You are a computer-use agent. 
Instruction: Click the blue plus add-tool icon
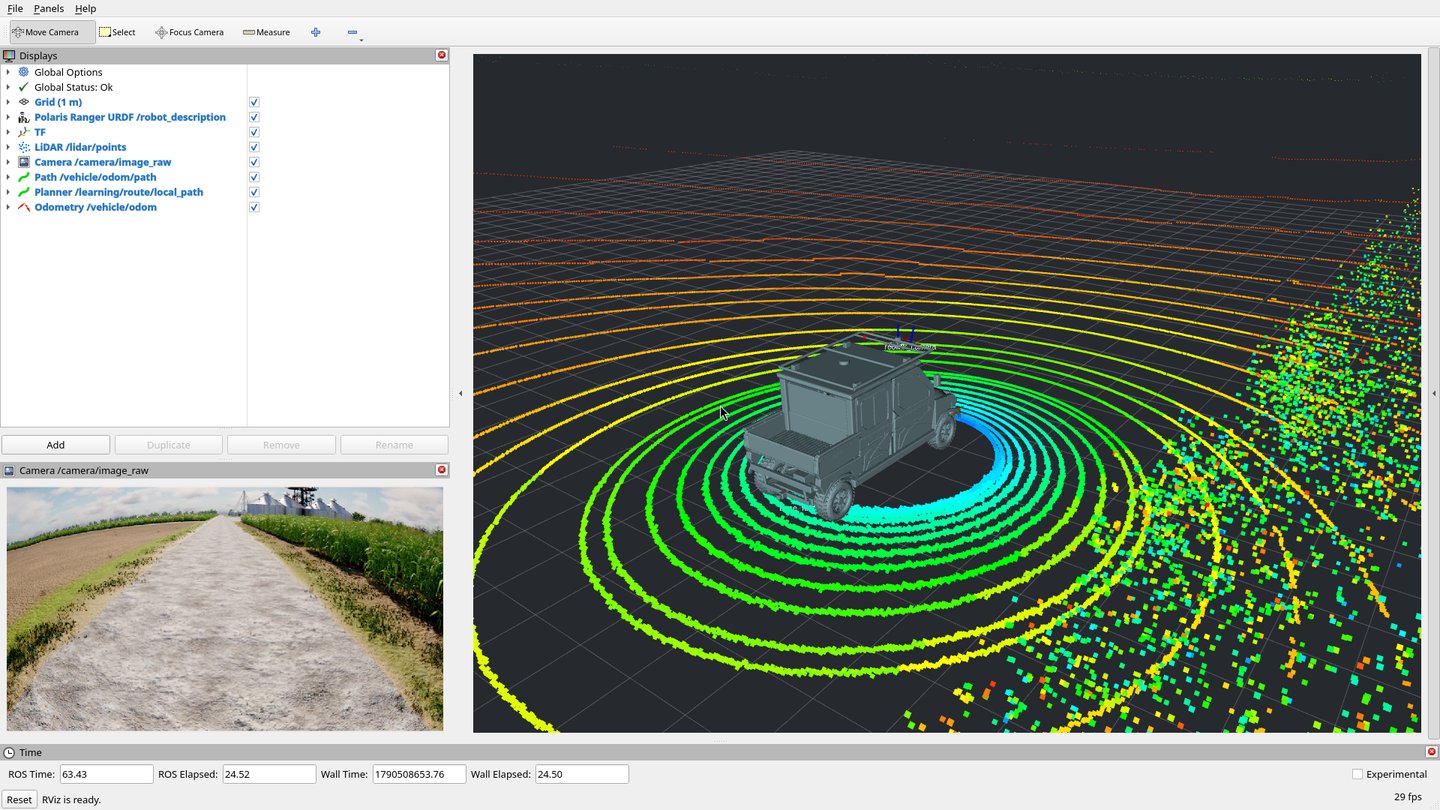315,32
